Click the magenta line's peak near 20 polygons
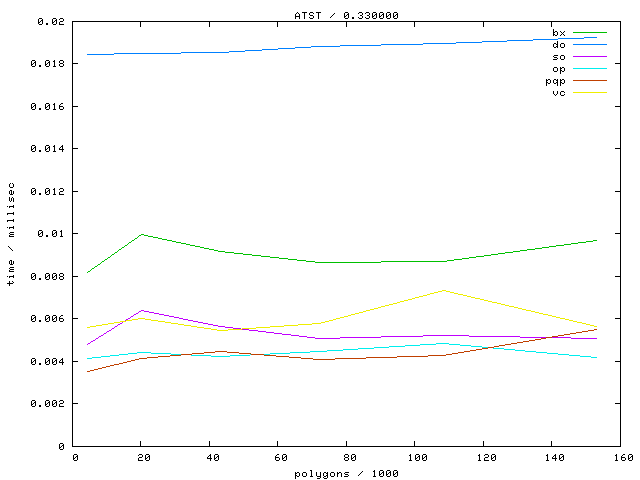The image size is (640, 480). pyautogui.click(x=143, y=310)
